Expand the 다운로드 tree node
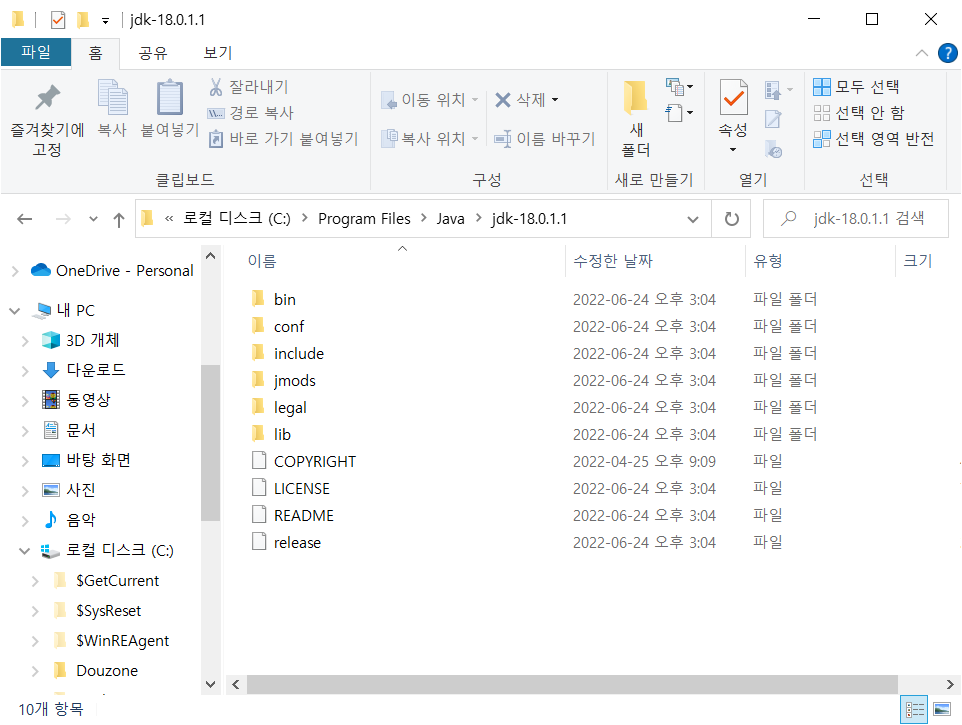This screenshot has height=725, width=962. (x=25, y=370)
